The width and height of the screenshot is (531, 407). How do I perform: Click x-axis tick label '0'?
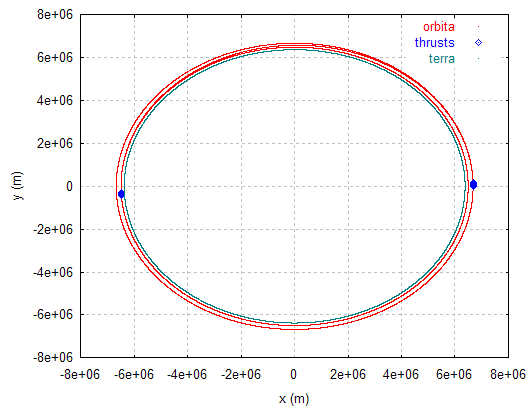pyautogui.click(x=294, y=374)
